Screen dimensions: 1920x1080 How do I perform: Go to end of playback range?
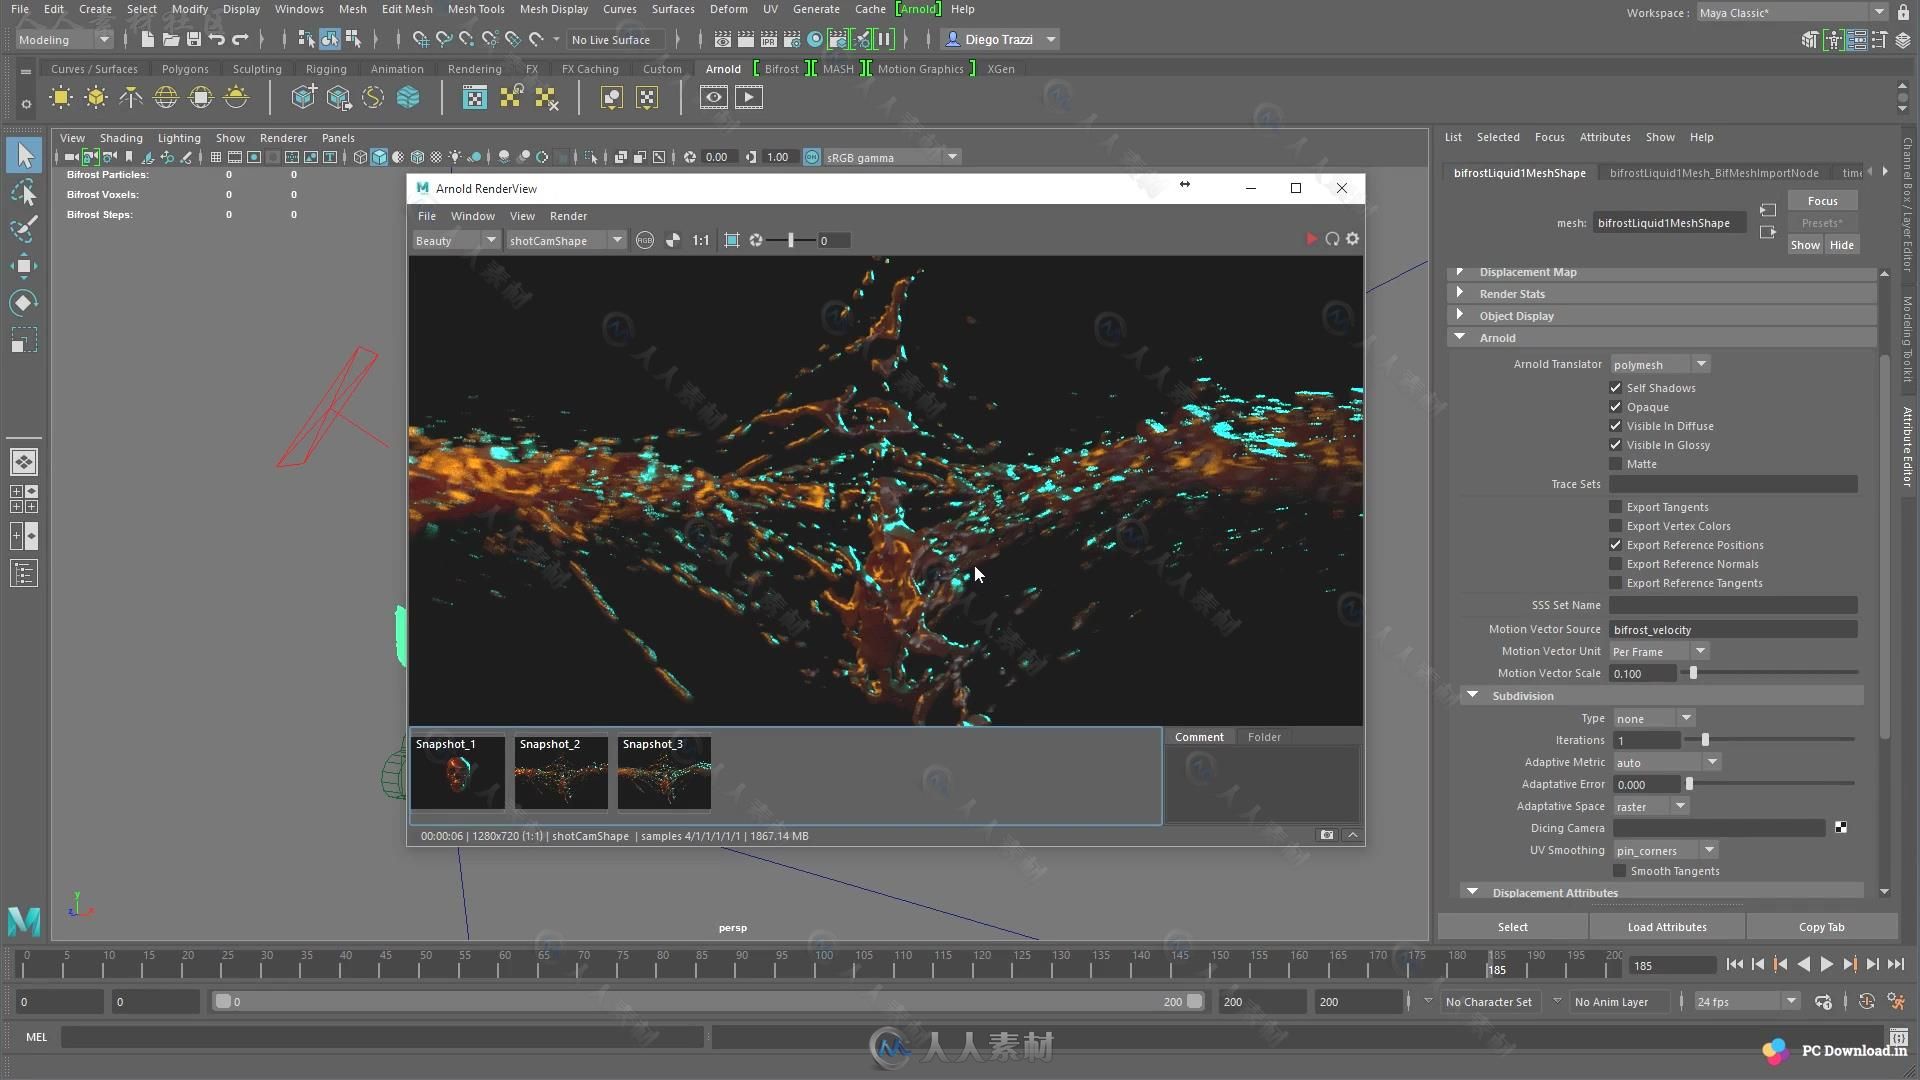(1895, 965)
